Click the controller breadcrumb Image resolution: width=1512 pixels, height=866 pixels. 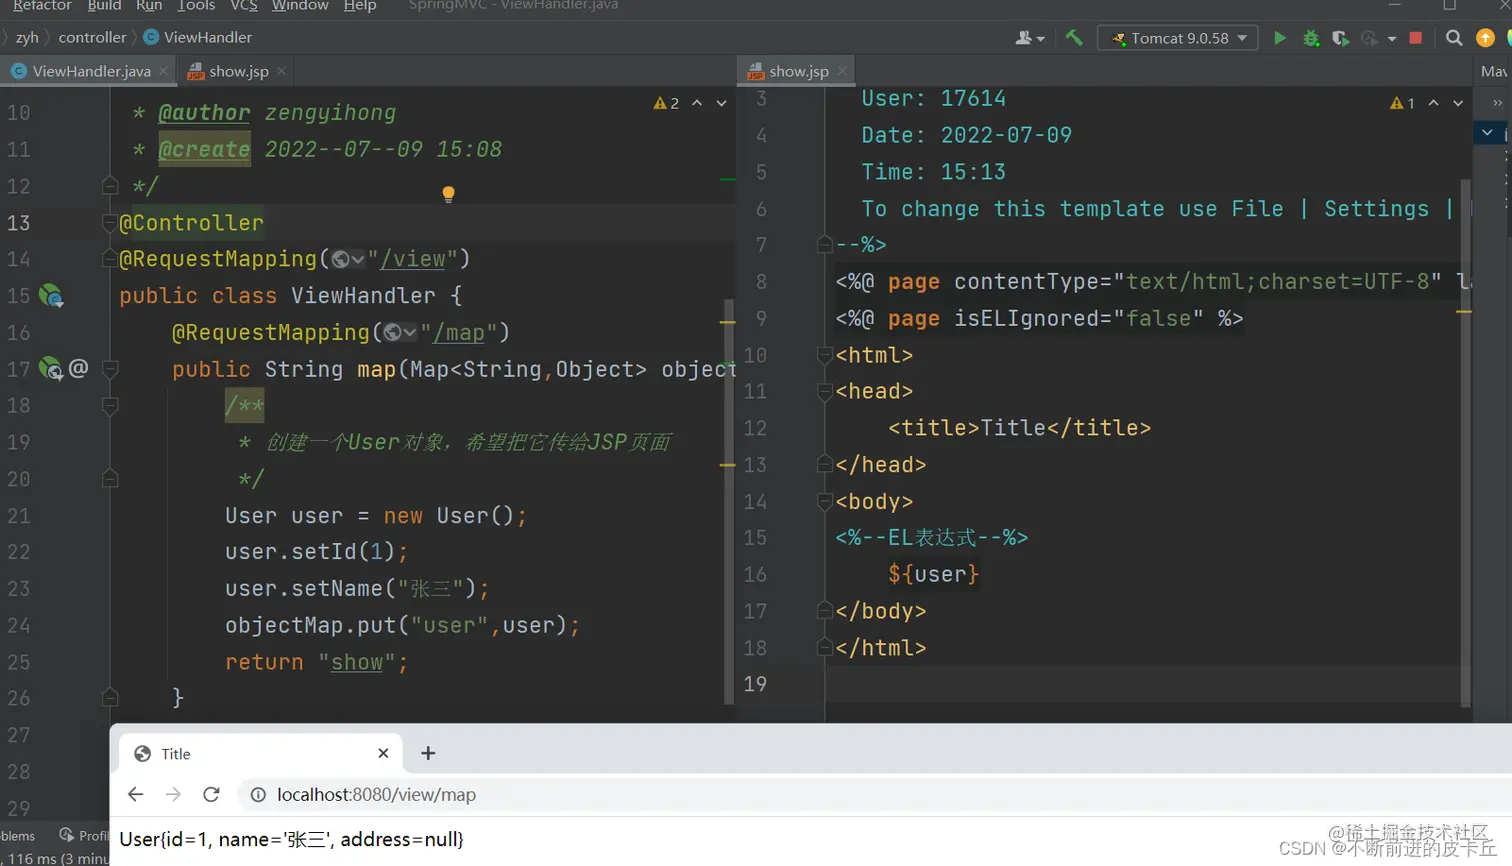[92, 37]
